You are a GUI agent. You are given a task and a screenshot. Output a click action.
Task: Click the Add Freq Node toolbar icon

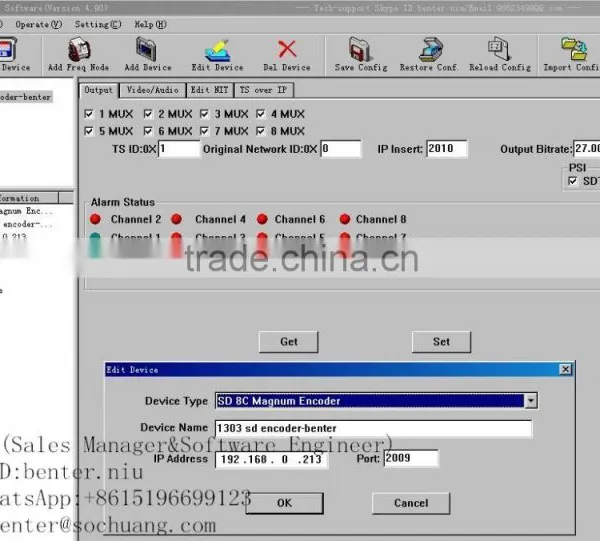click(79, 50)
